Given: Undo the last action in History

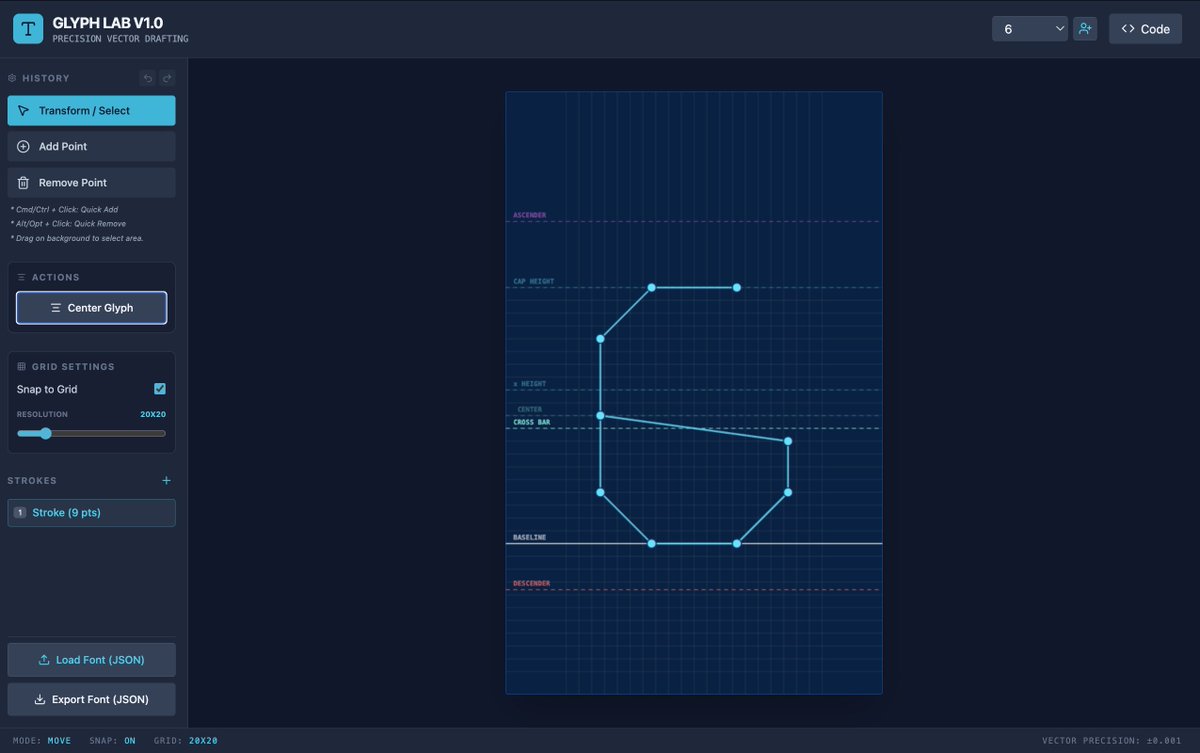Looking at the screenshot, I should [x=148, y=78].
